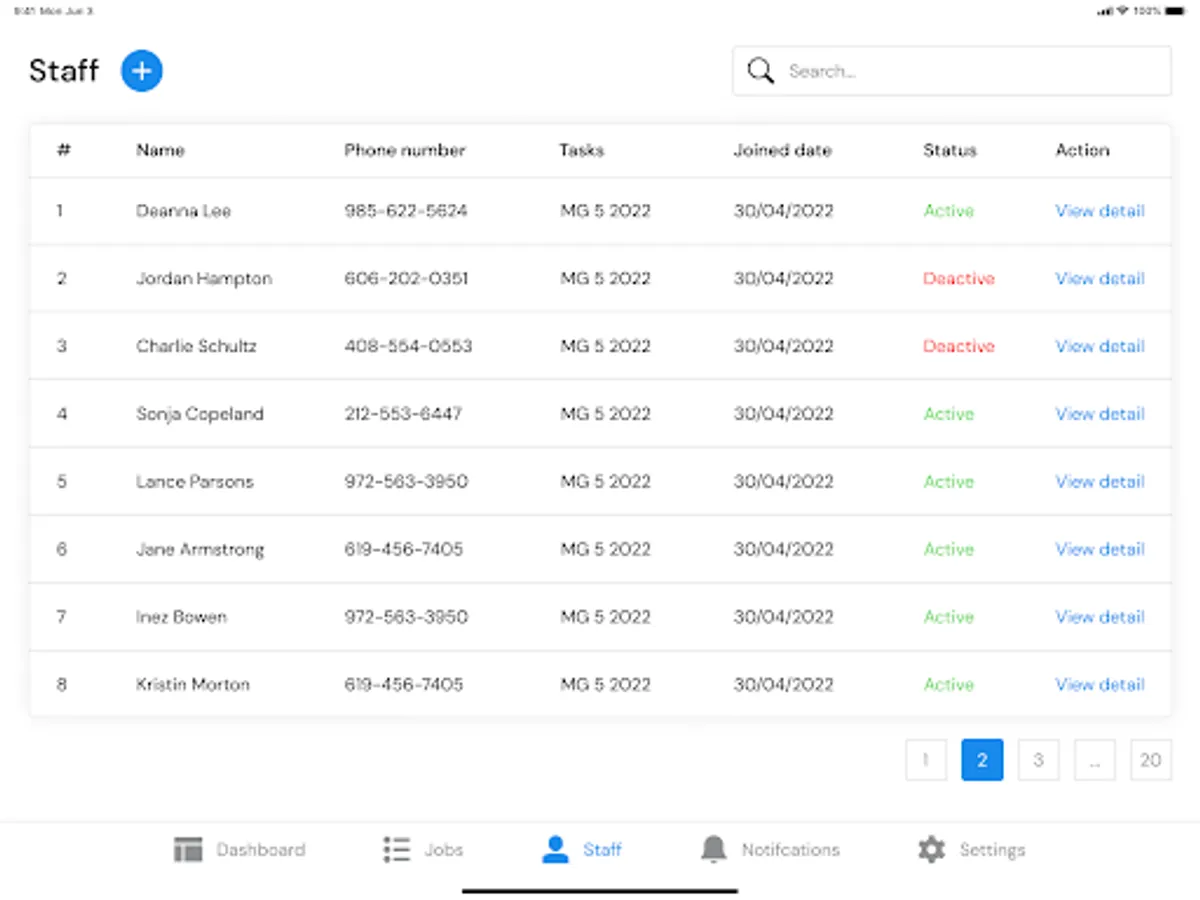1200x900 pixels.
Task: Click Inez Bowen's joined date 30/04/2022
Action: (783, 617)
